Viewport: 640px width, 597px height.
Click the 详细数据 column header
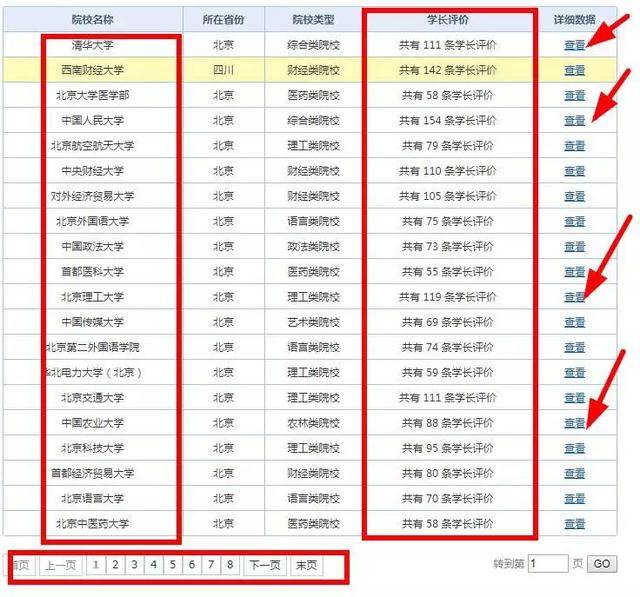coord(574,20)
